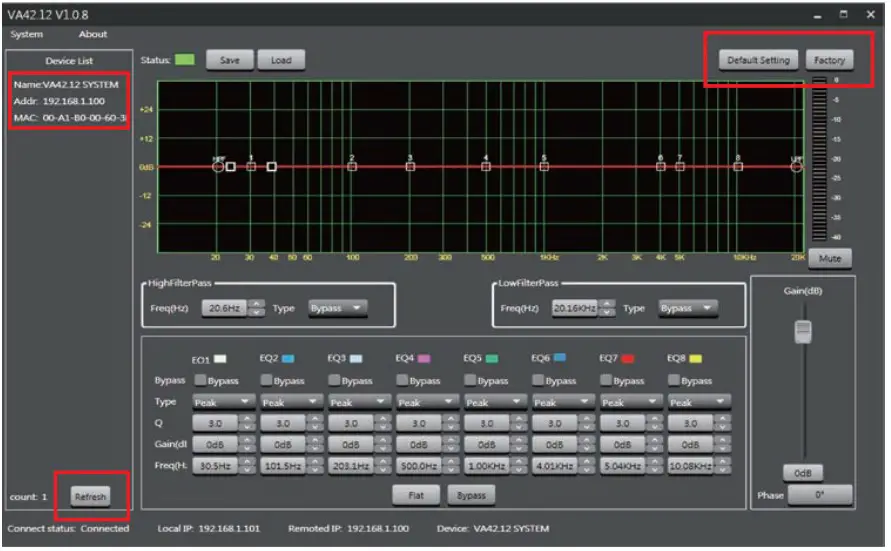
Task: Toggle the EQ6 Bypass checkbox
Action: [538, 380]
